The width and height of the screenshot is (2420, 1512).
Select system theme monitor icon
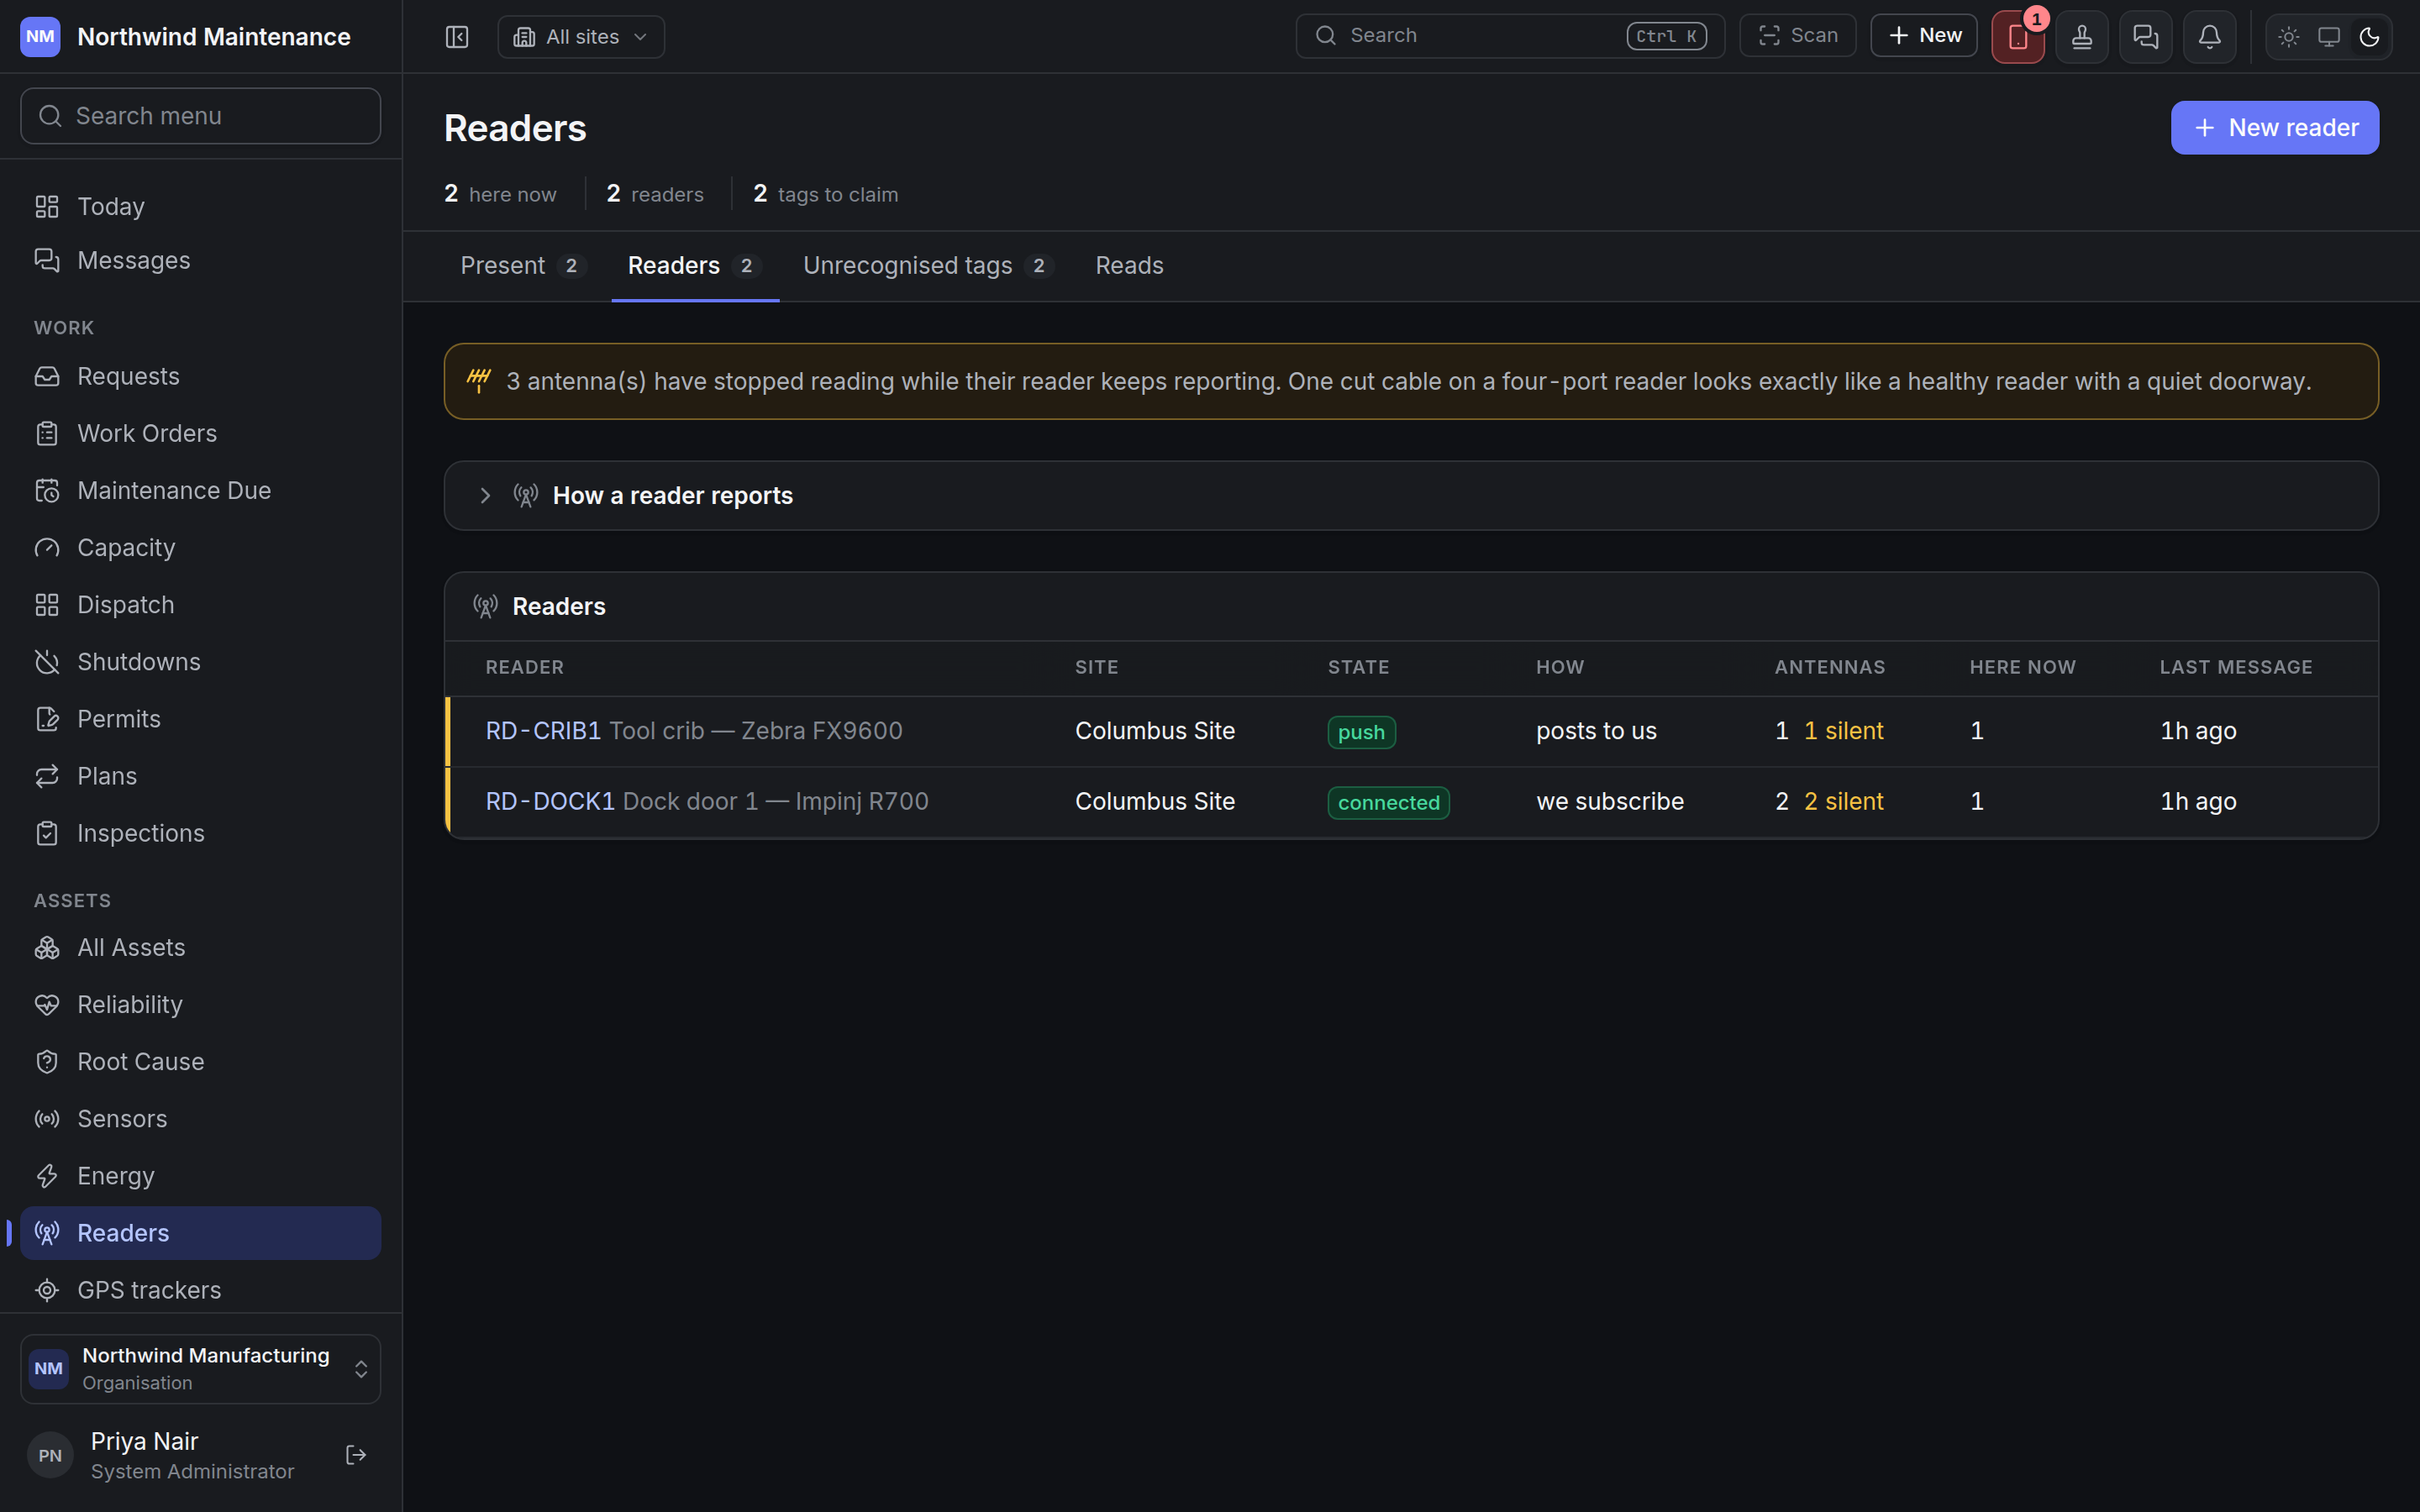click(x=2329, y=37)
